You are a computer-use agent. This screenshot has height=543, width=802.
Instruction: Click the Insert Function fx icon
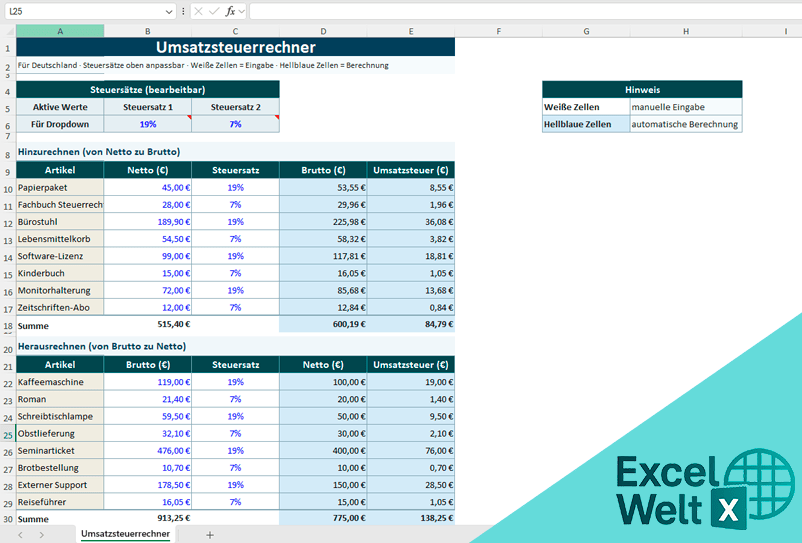[x=229, y=11]
